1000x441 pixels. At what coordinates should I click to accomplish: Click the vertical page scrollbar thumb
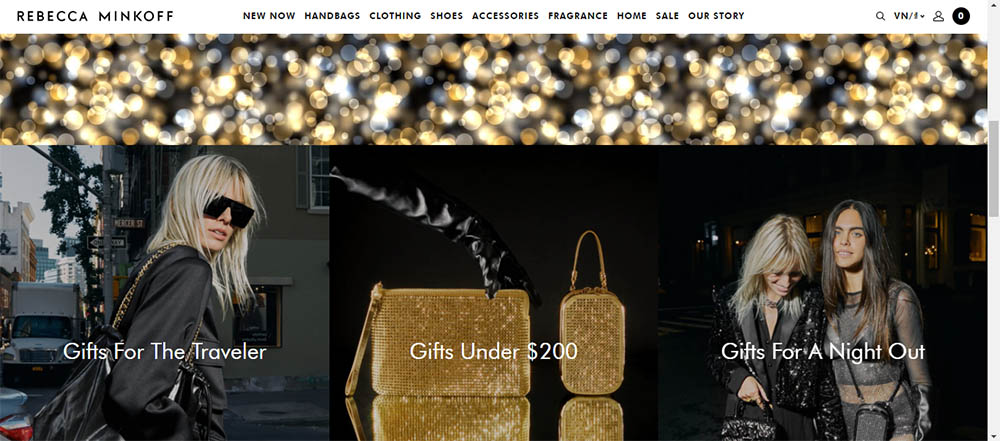pos(994,168)
